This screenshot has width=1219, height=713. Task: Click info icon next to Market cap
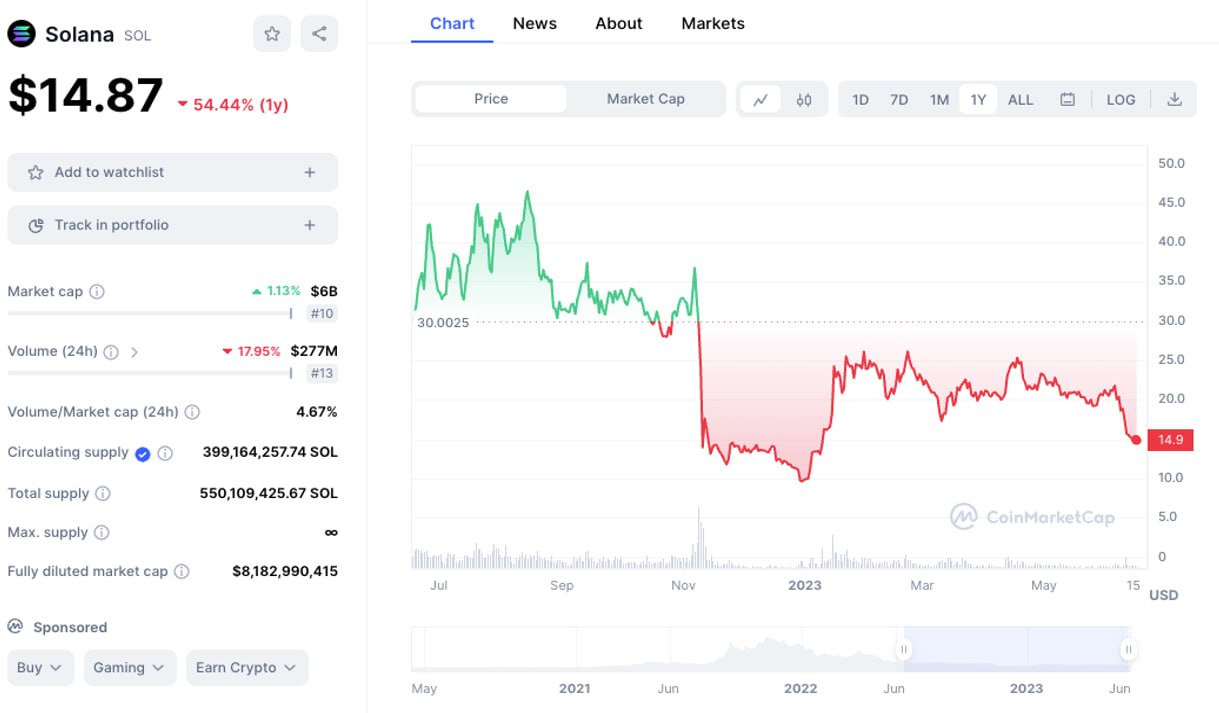tap(97, 292)
